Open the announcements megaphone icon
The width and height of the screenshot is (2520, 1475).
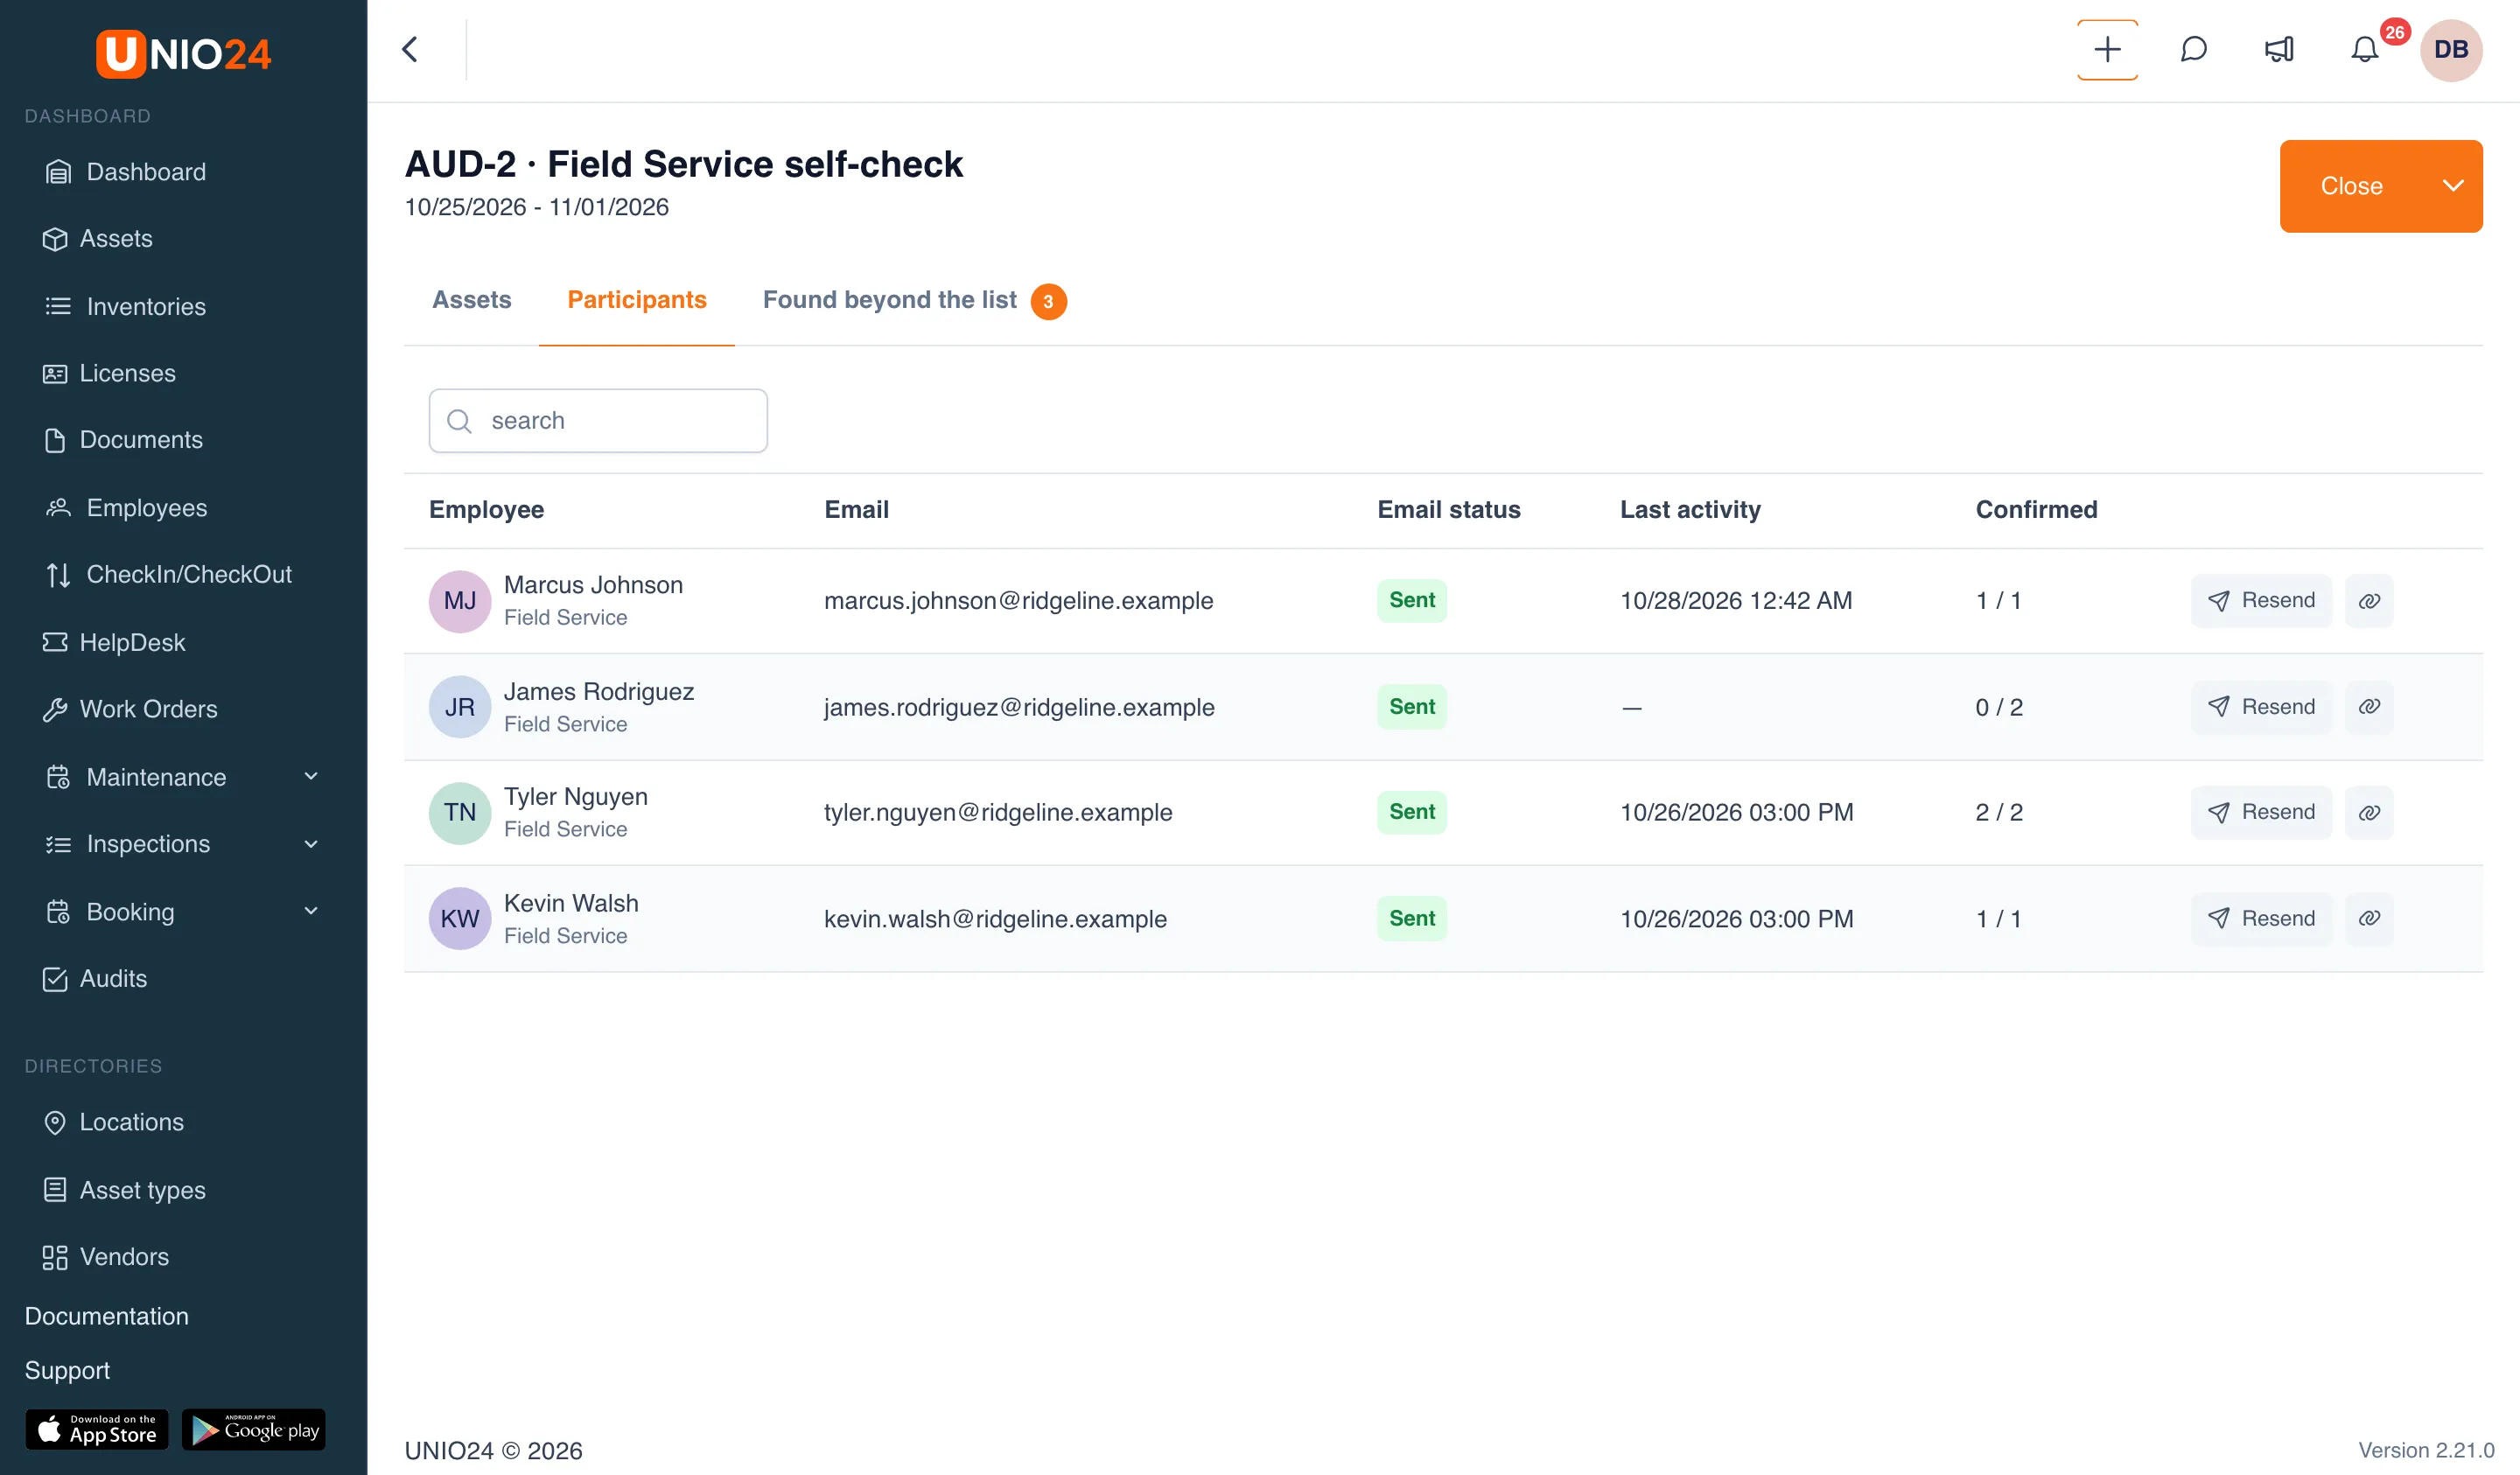click(2279, 49)
